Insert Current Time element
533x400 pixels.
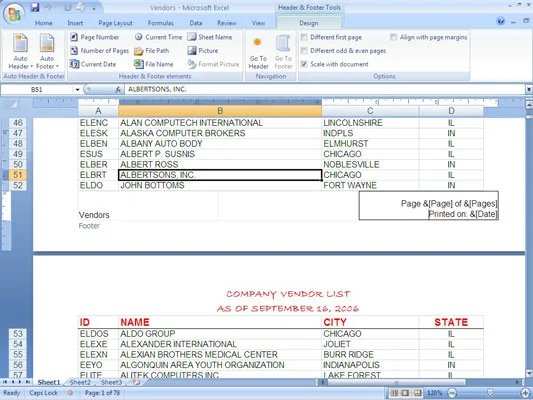(158, 37)
